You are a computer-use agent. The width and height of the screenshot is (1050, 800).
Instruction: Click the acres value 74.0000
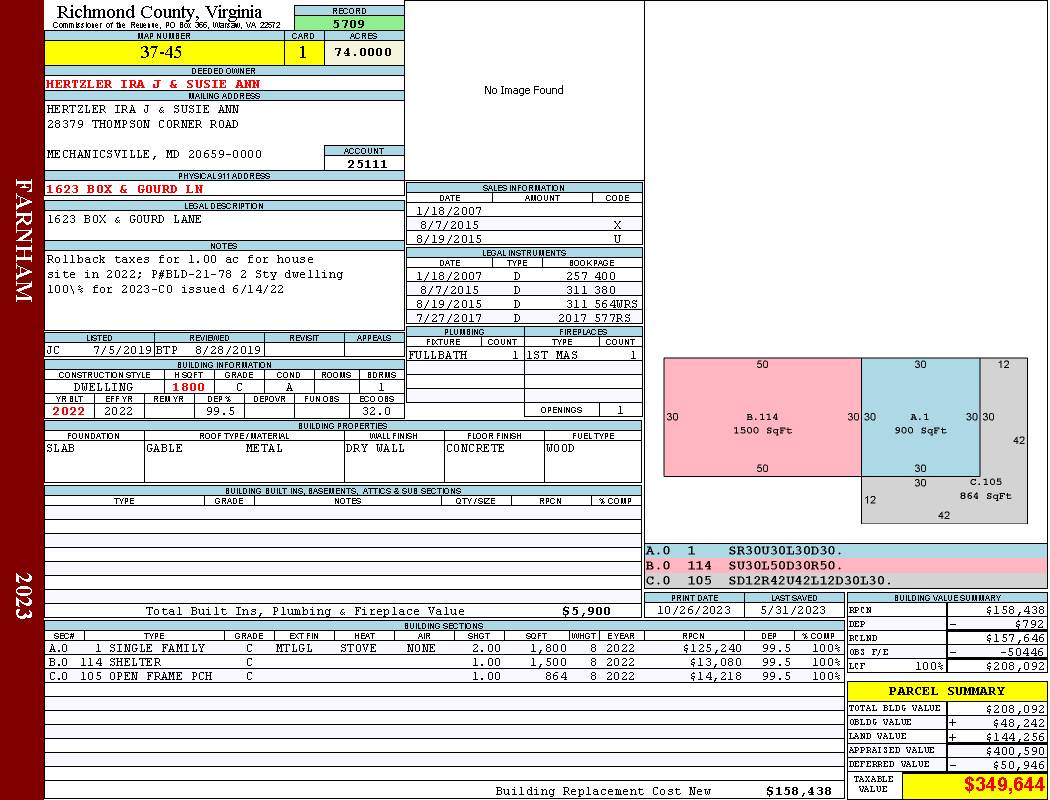click(x=364, y=52)
